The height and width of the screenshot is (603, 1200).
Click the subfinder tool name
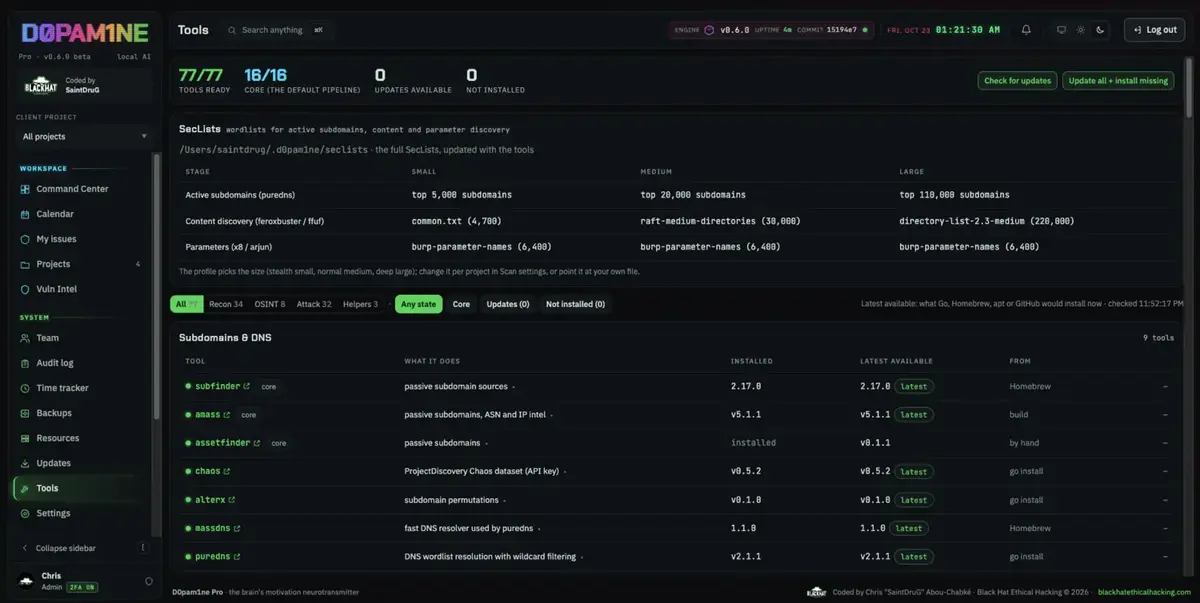pos(217,386)
